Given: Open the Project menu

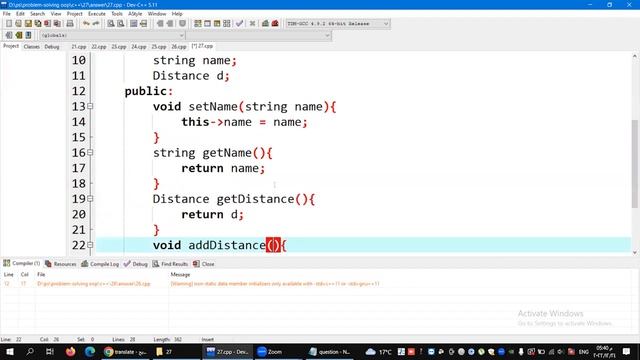Looking at the screenshot, I should [x=75, y=14].
